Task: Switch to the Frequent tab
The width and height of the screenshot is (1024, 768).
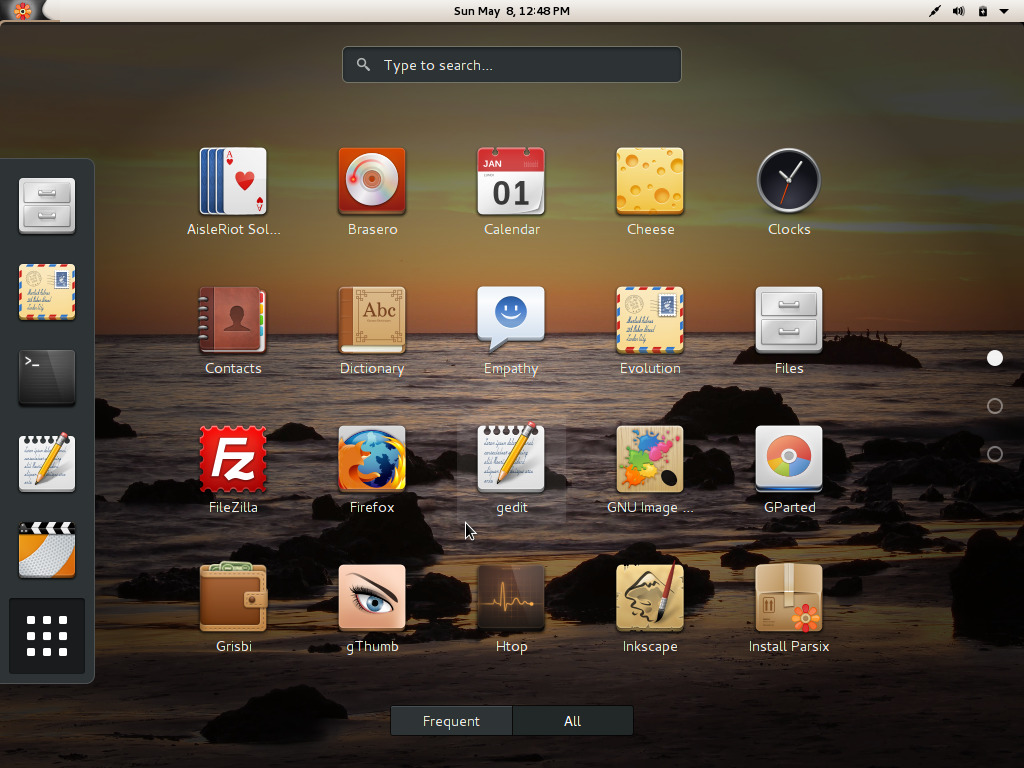Action: click(x=451, y=721)
